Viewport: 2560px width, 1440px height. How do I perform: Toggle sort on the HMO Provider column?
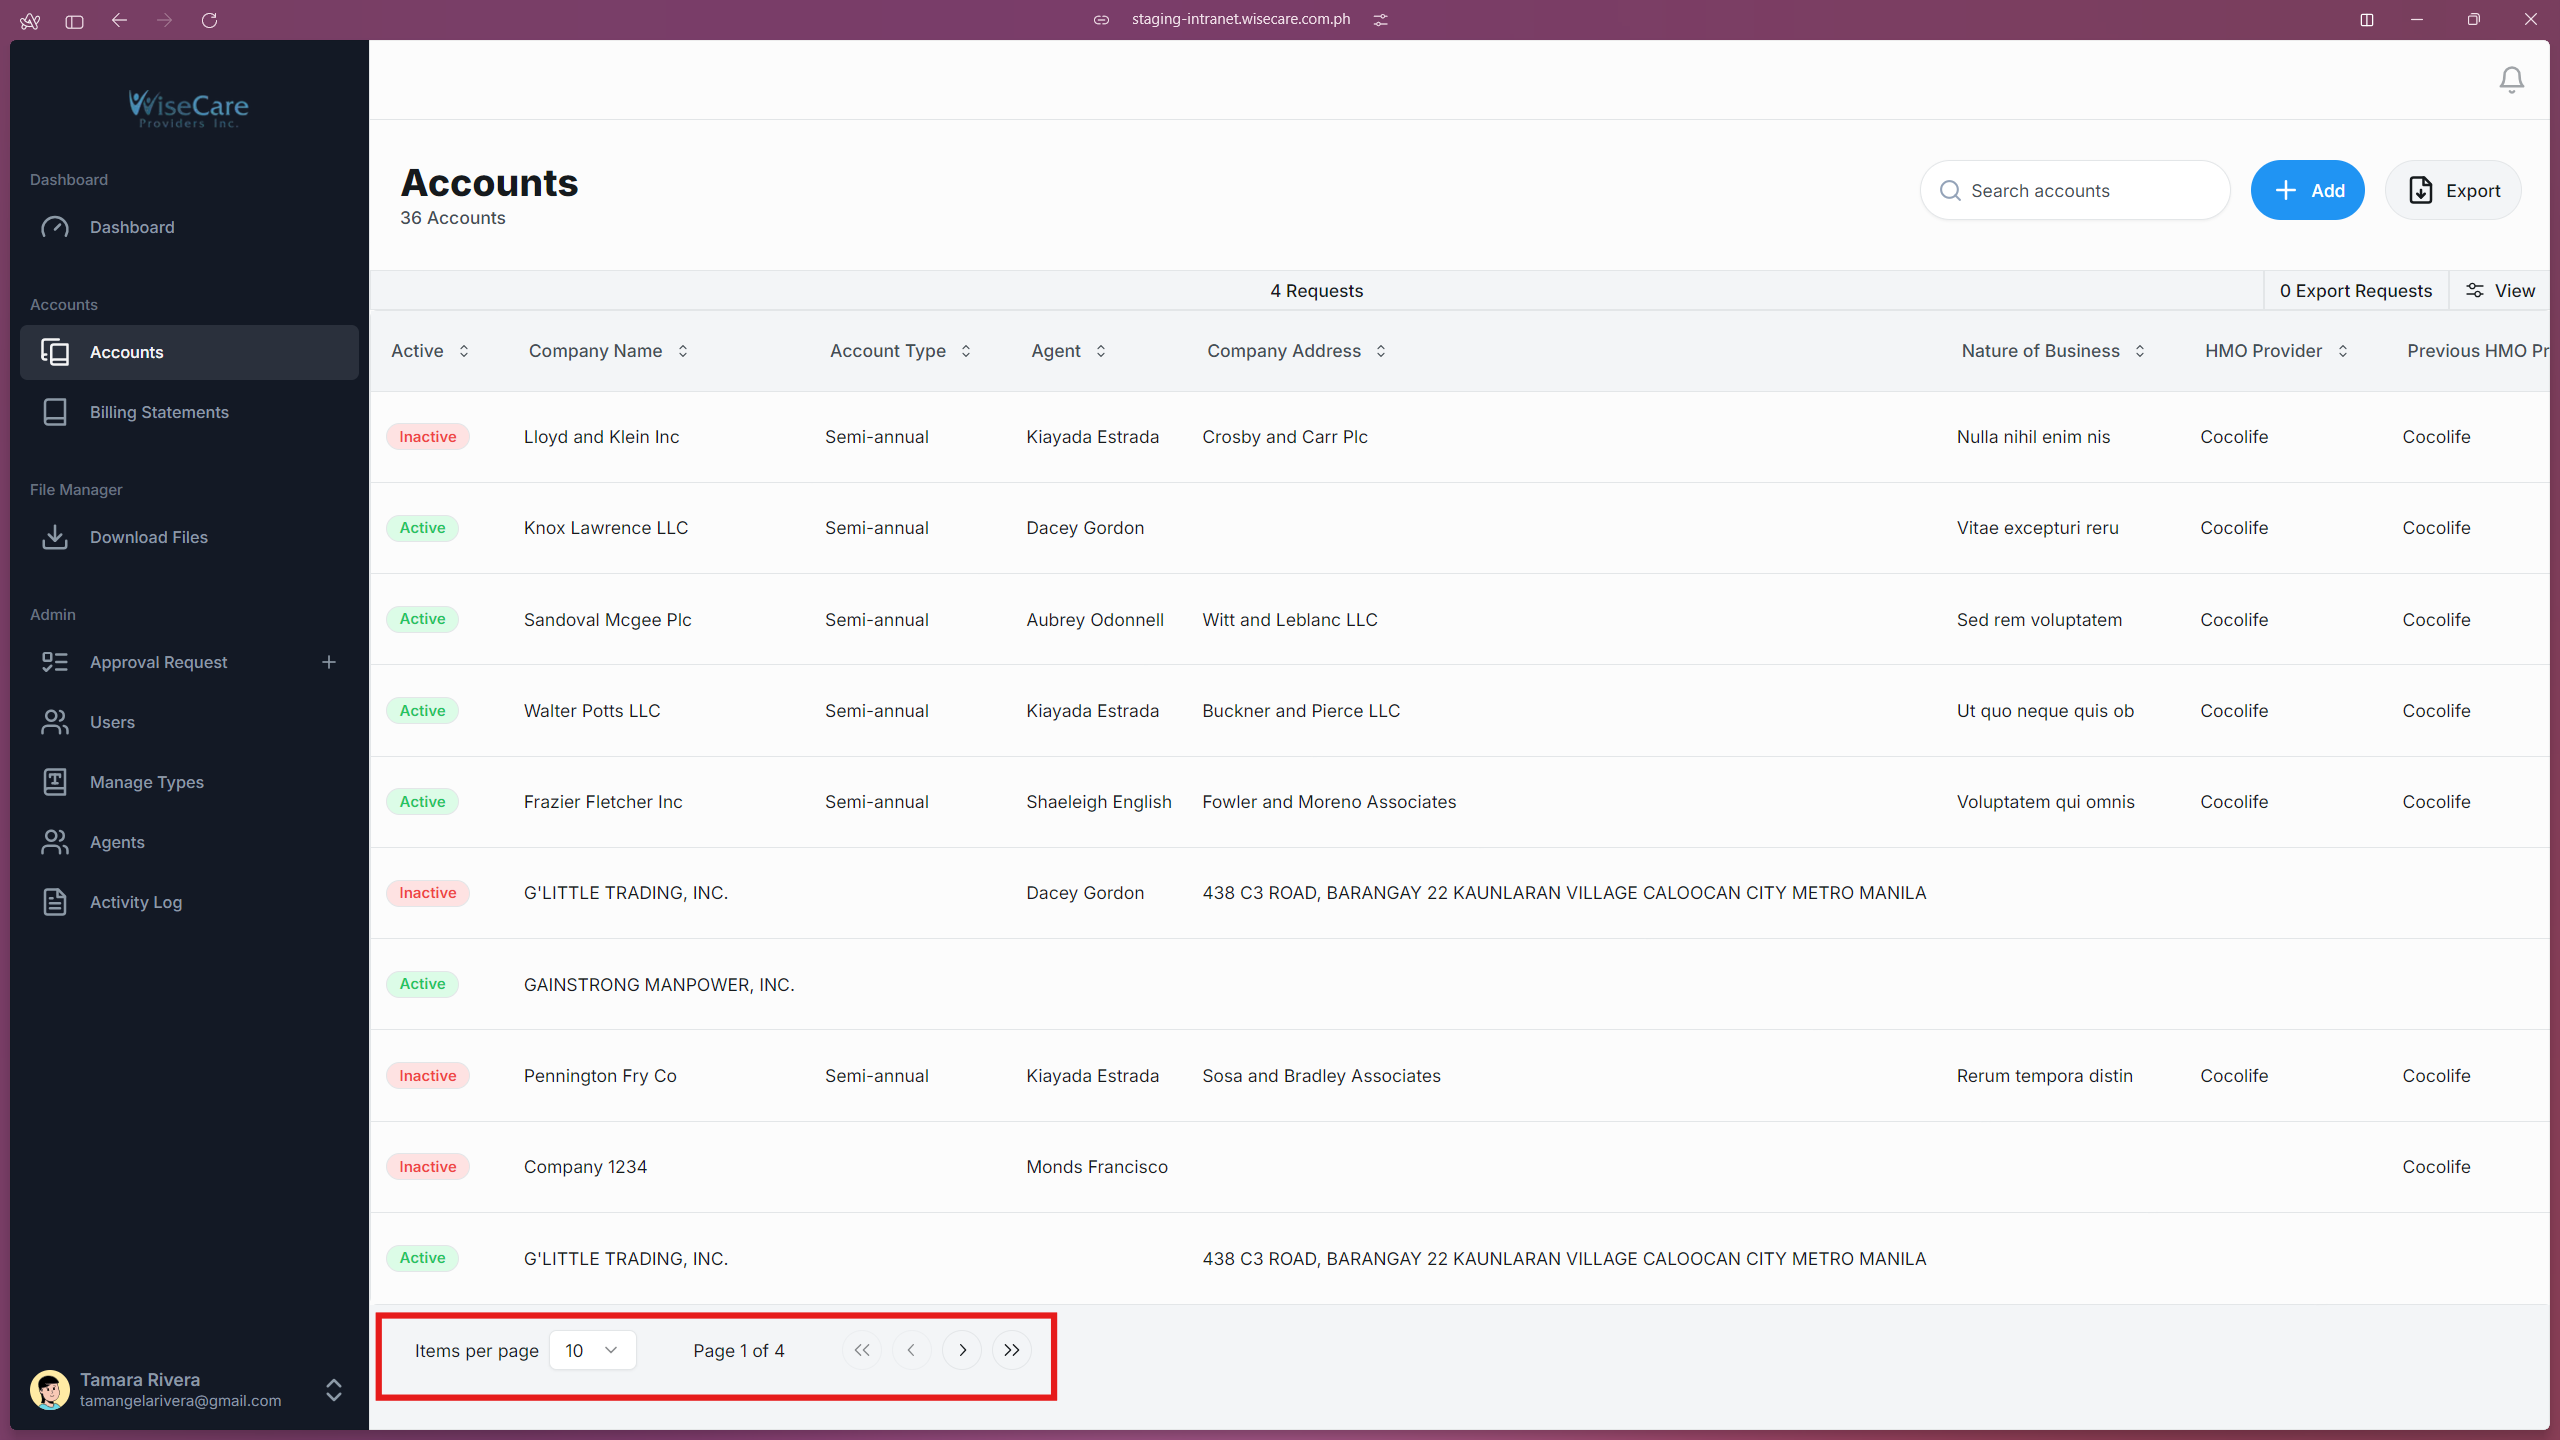point(2343,351)
